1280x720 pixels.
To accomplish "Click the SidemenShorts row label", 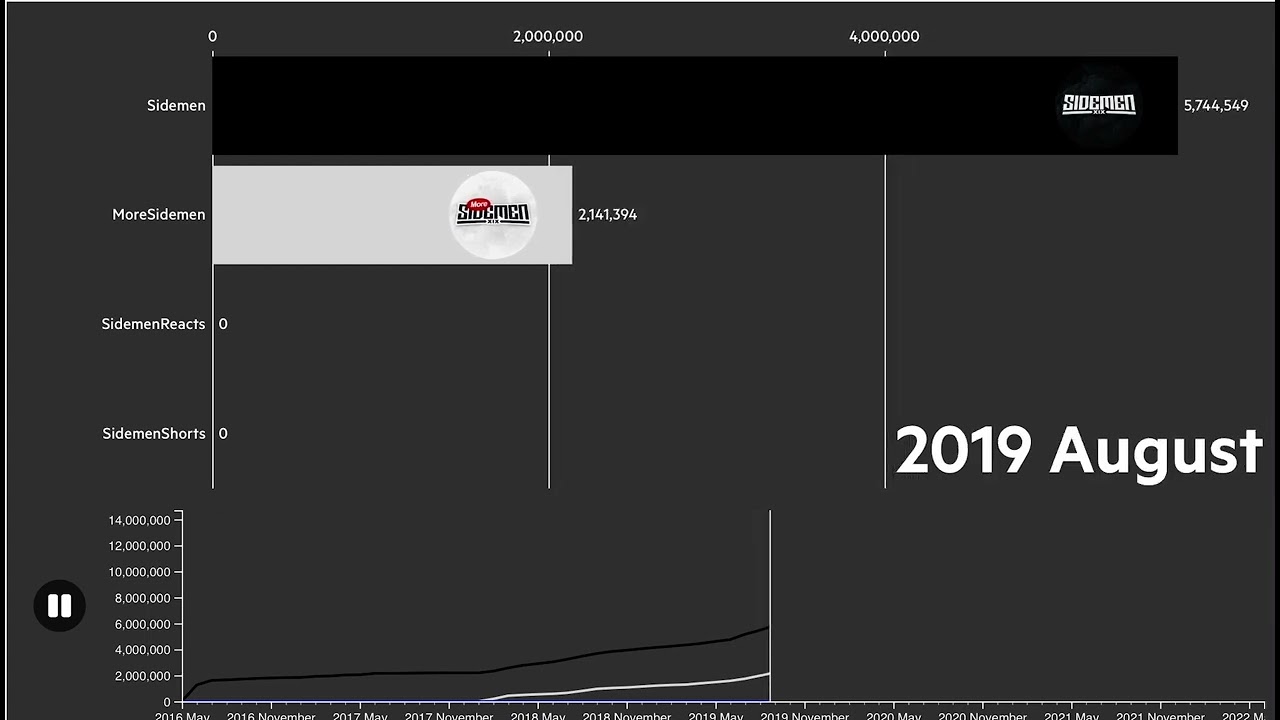I will 154,433.
